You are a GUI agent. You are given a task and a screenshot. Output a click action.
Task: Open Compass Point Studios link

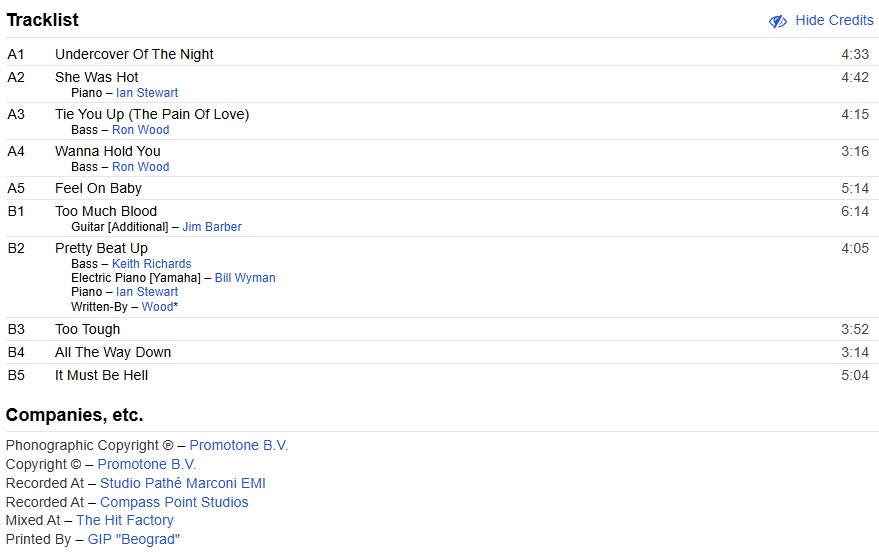174,503
